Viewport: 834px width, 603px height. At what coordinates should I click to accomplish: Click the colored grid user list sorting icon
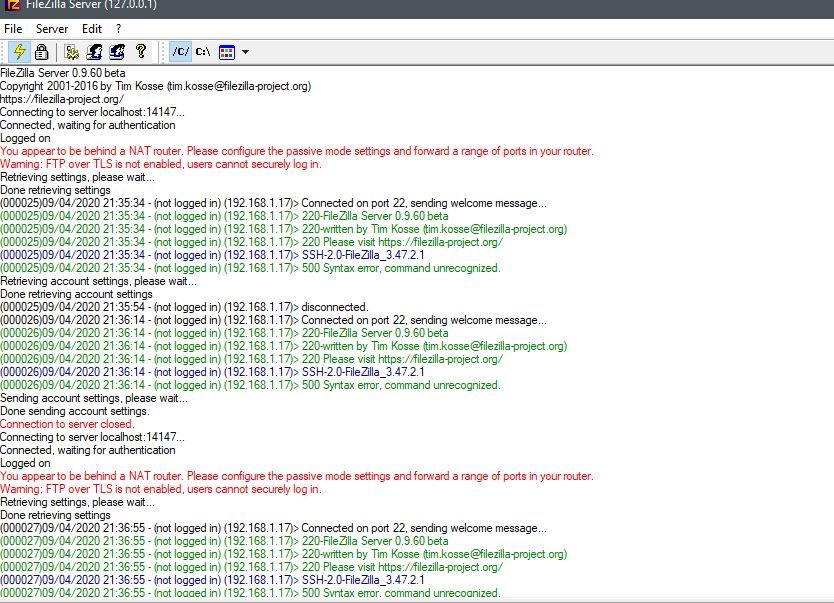tap(227, 51)
